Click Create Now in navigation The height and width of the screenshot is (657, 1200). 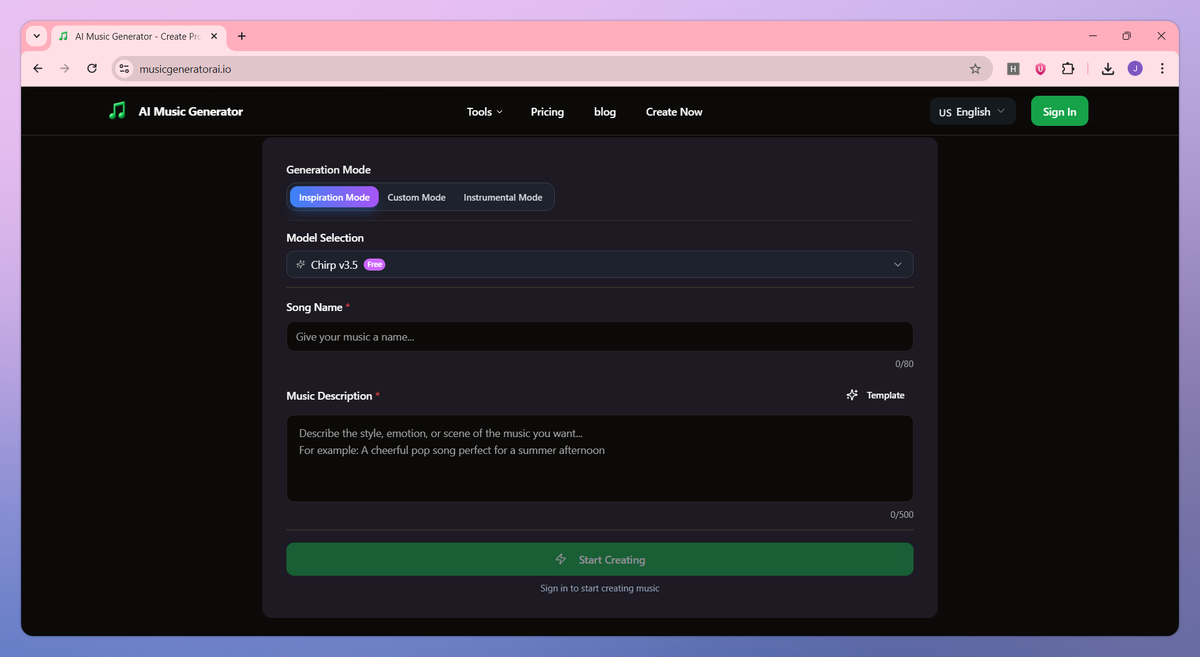tap(674, 112)
